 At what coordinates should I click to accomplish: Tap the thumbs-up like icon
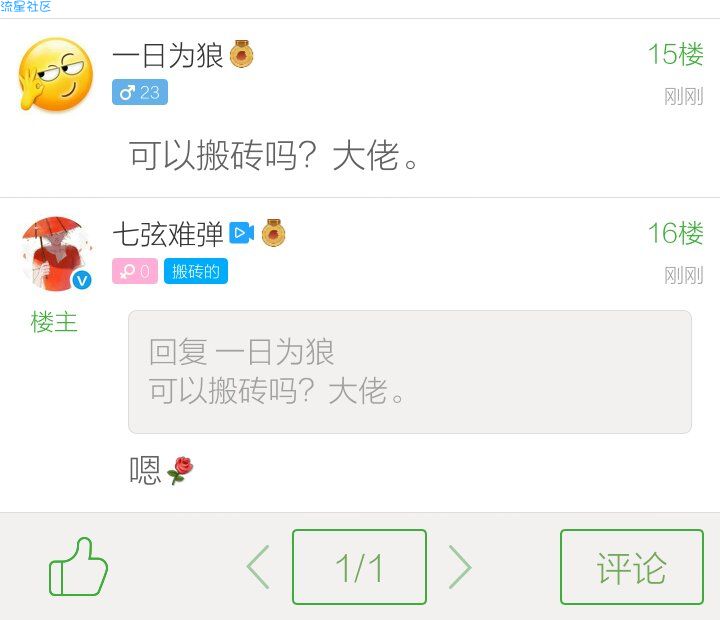point(78,567)
